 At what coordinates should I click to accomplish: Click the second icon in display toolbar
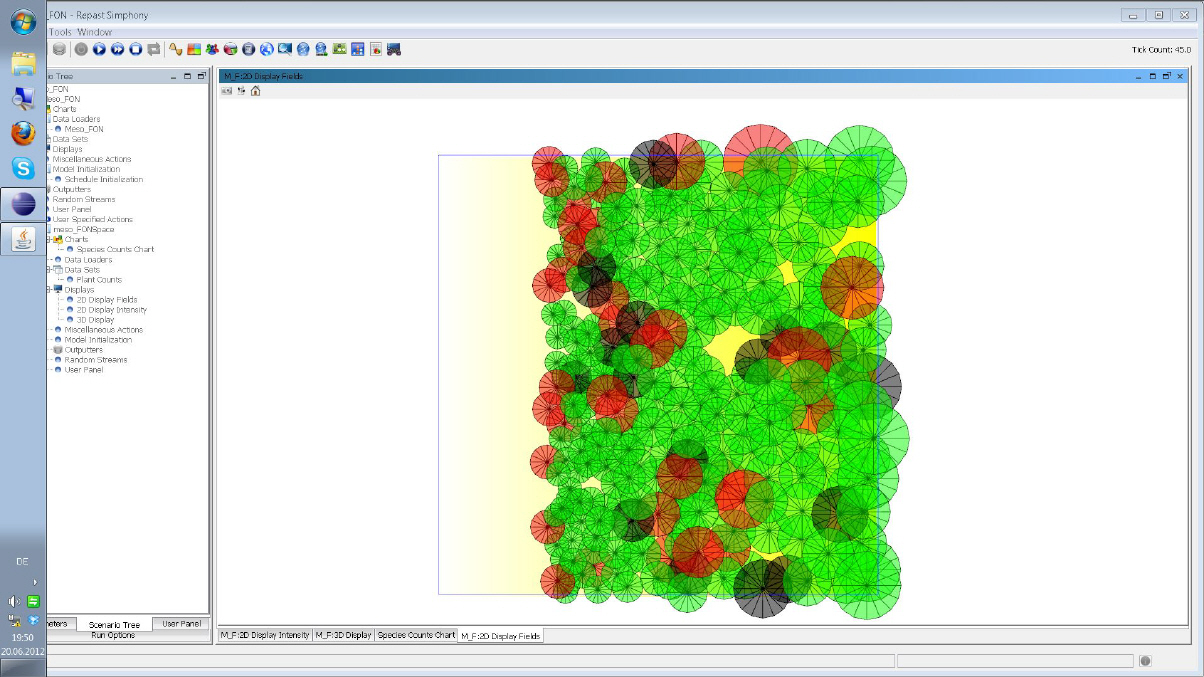pyautogui.click(x=241, y=91)
